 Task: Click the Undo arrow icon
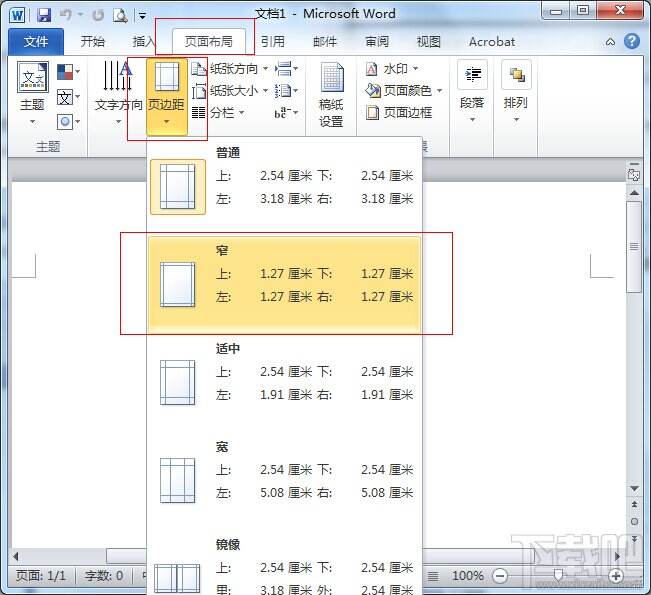pos(66,15)
